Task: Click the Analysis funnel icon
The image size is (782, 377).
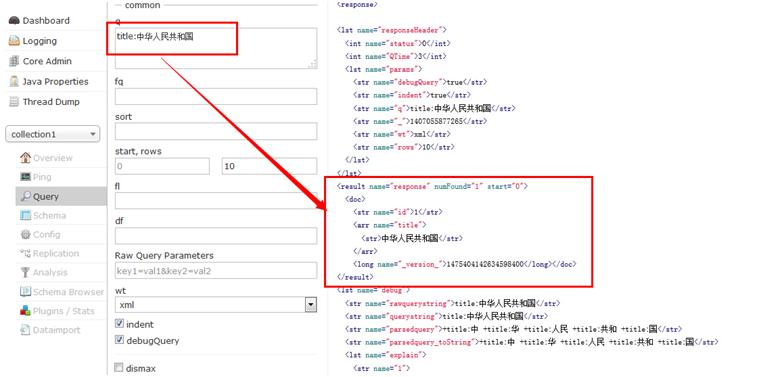Action: (25, 272)
